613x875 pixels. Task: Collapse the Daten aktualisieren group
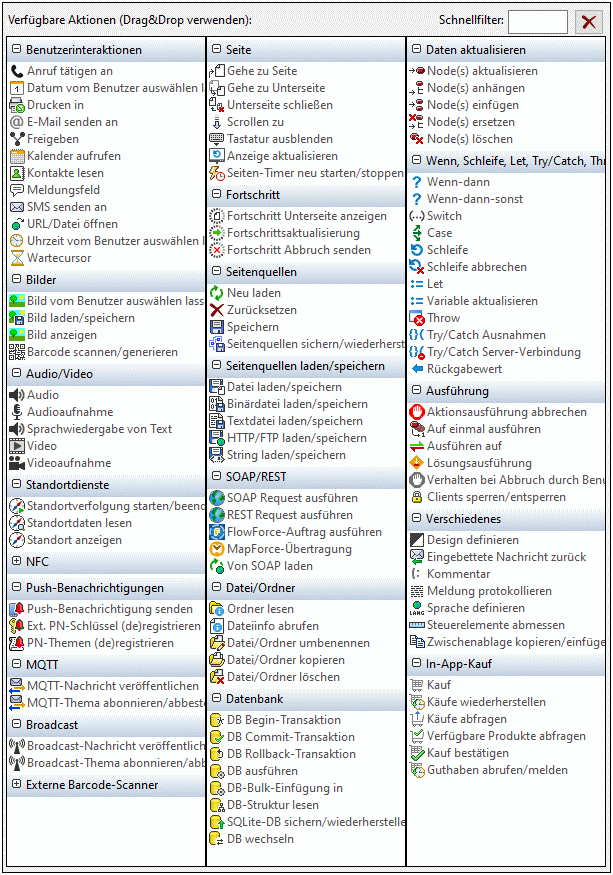coord(416,50)
